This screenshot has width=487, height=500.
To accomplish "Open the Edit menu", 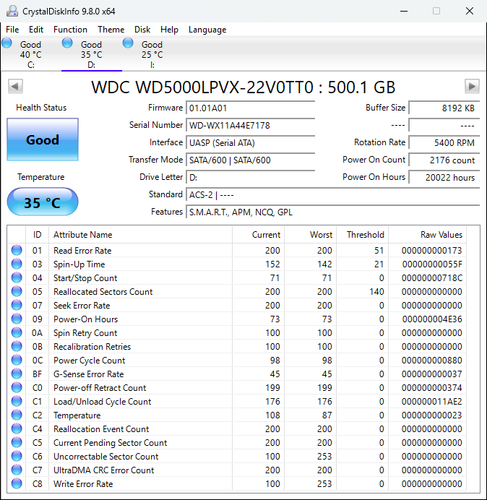I will 36,30.
